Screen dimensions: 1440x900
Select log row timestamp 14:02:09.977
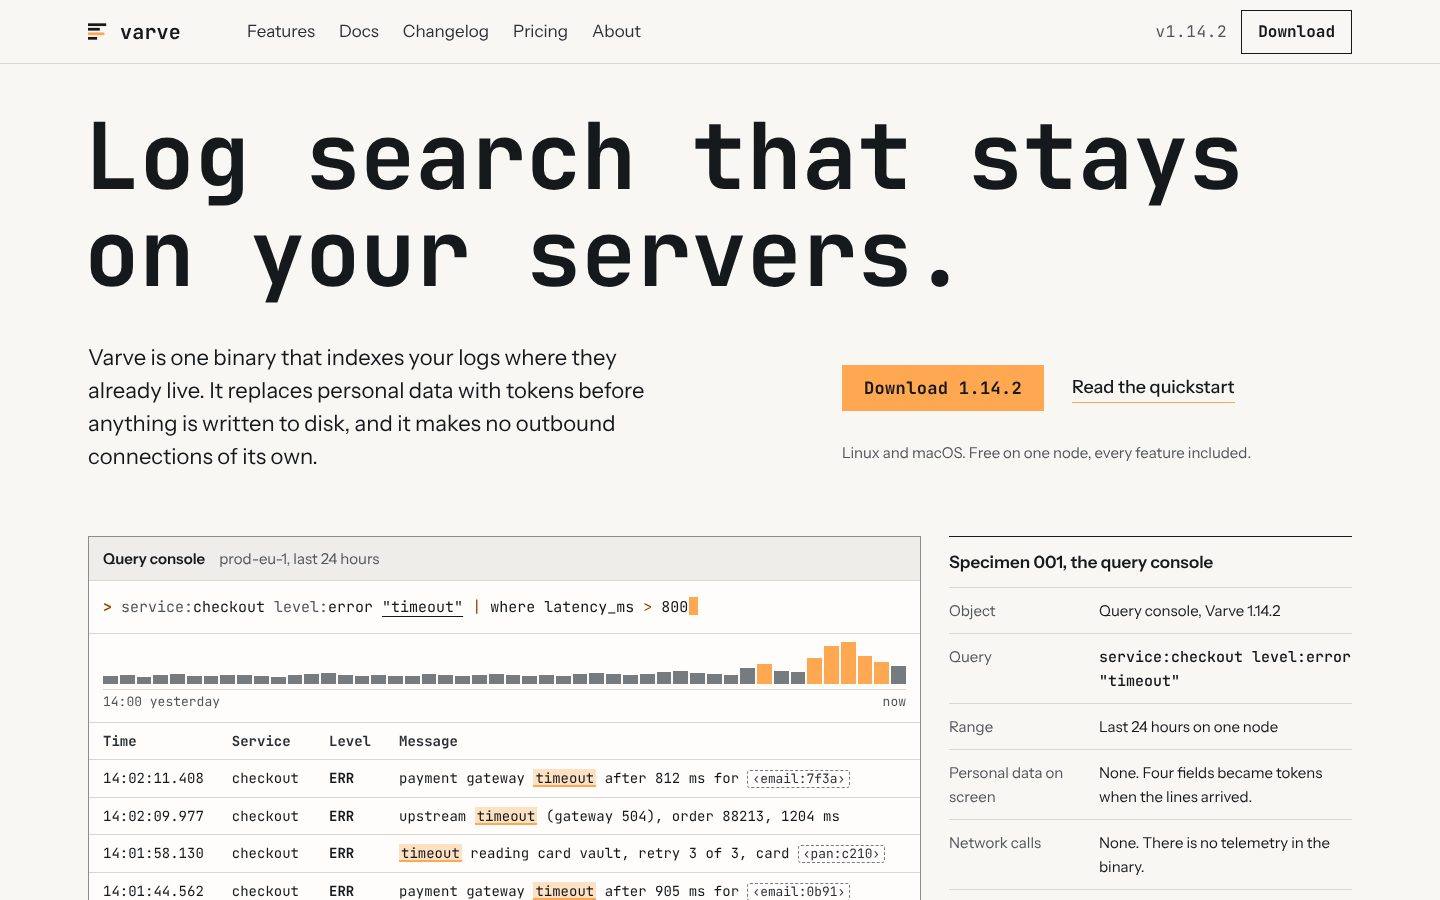pos(153,816)
